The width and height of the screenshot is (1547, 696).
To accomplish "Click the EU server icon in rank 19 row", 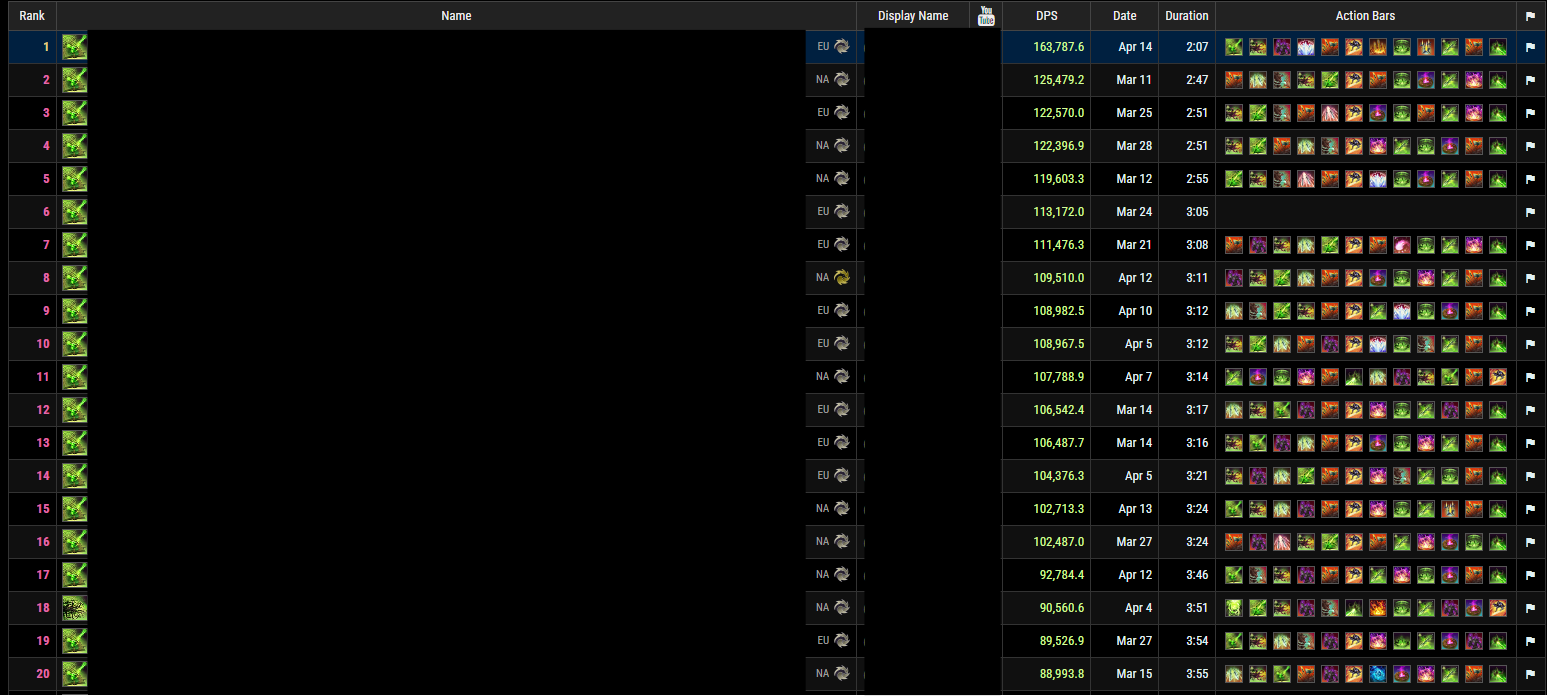I will click(x=842, y=640).
